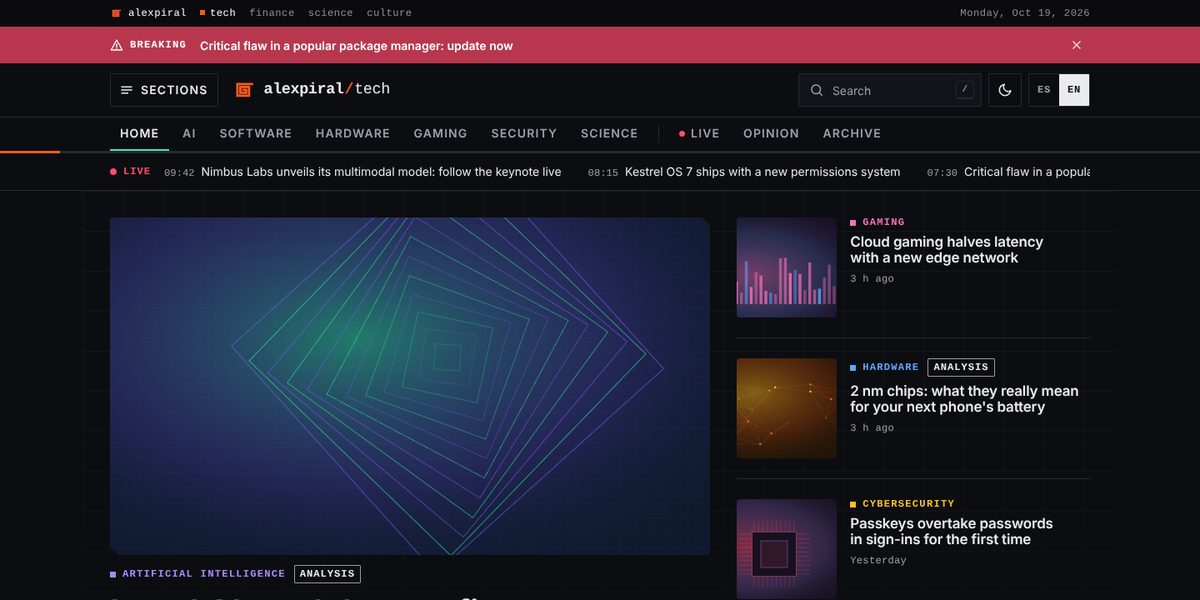Open the passkeys chip thumbnail
Screen dimensions: 1200x600
(x=787, y=550)
